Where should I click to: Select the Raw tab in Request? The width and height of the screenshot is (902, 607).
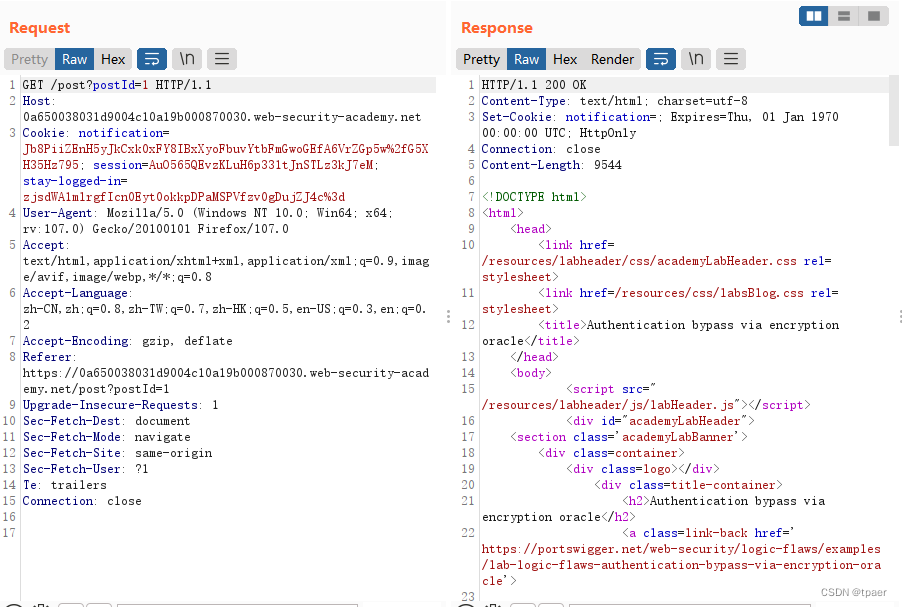(74, 59)
